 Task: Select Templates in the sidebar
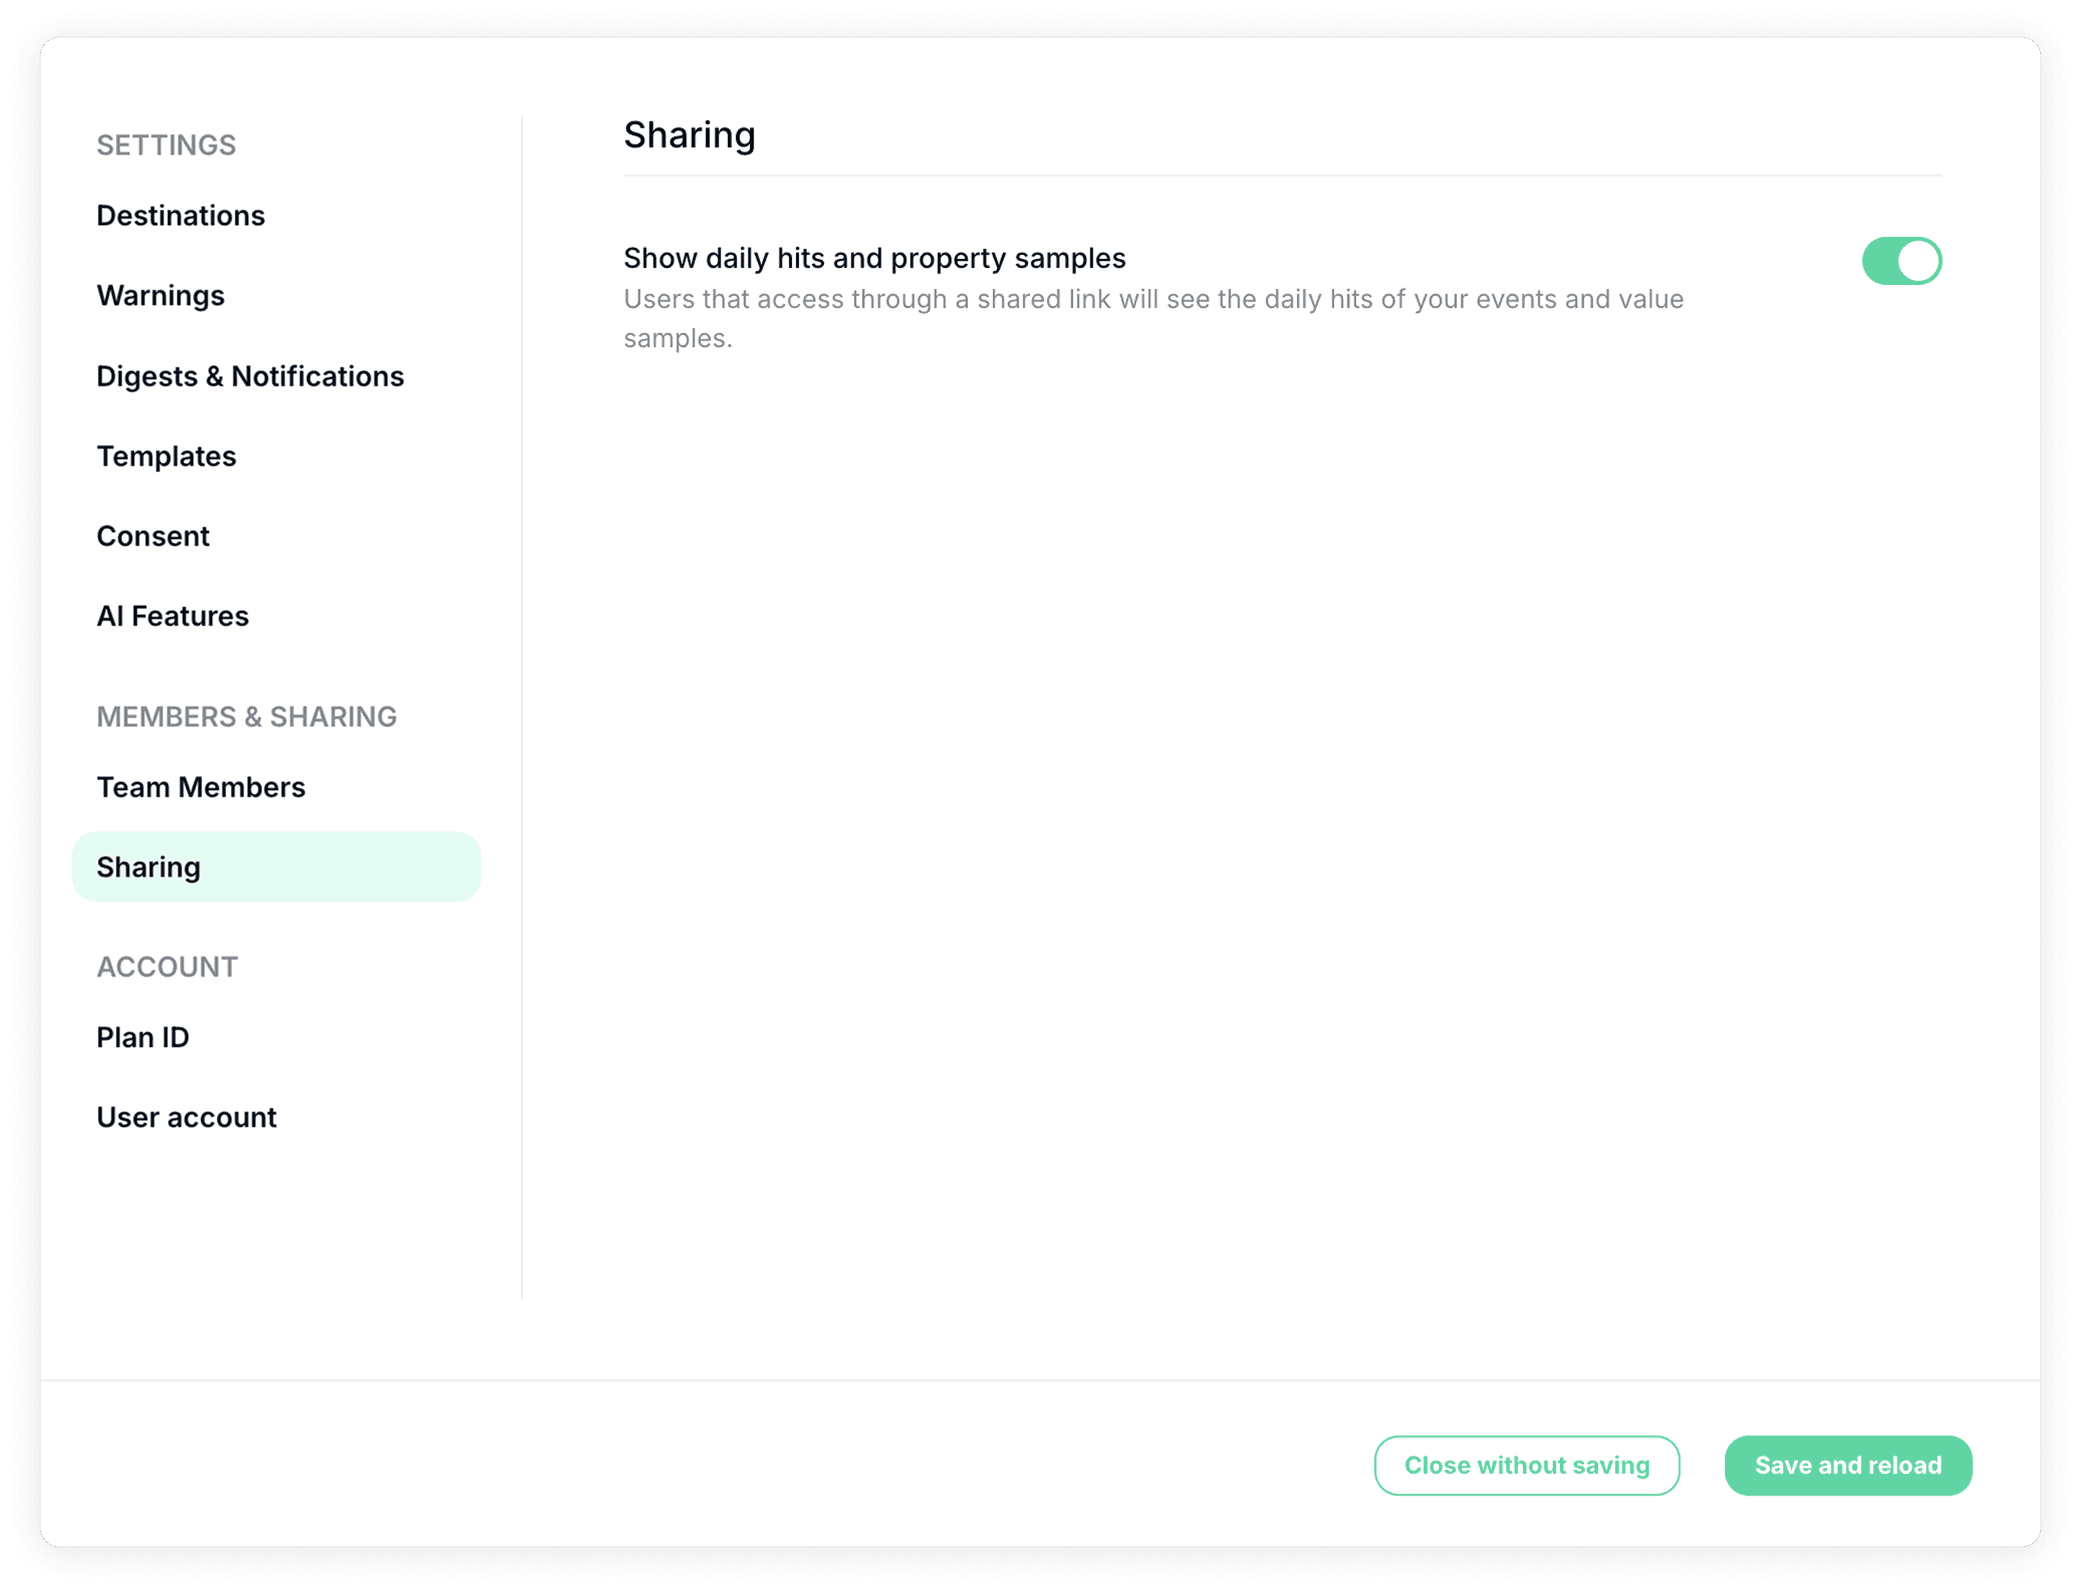point(166,456)
